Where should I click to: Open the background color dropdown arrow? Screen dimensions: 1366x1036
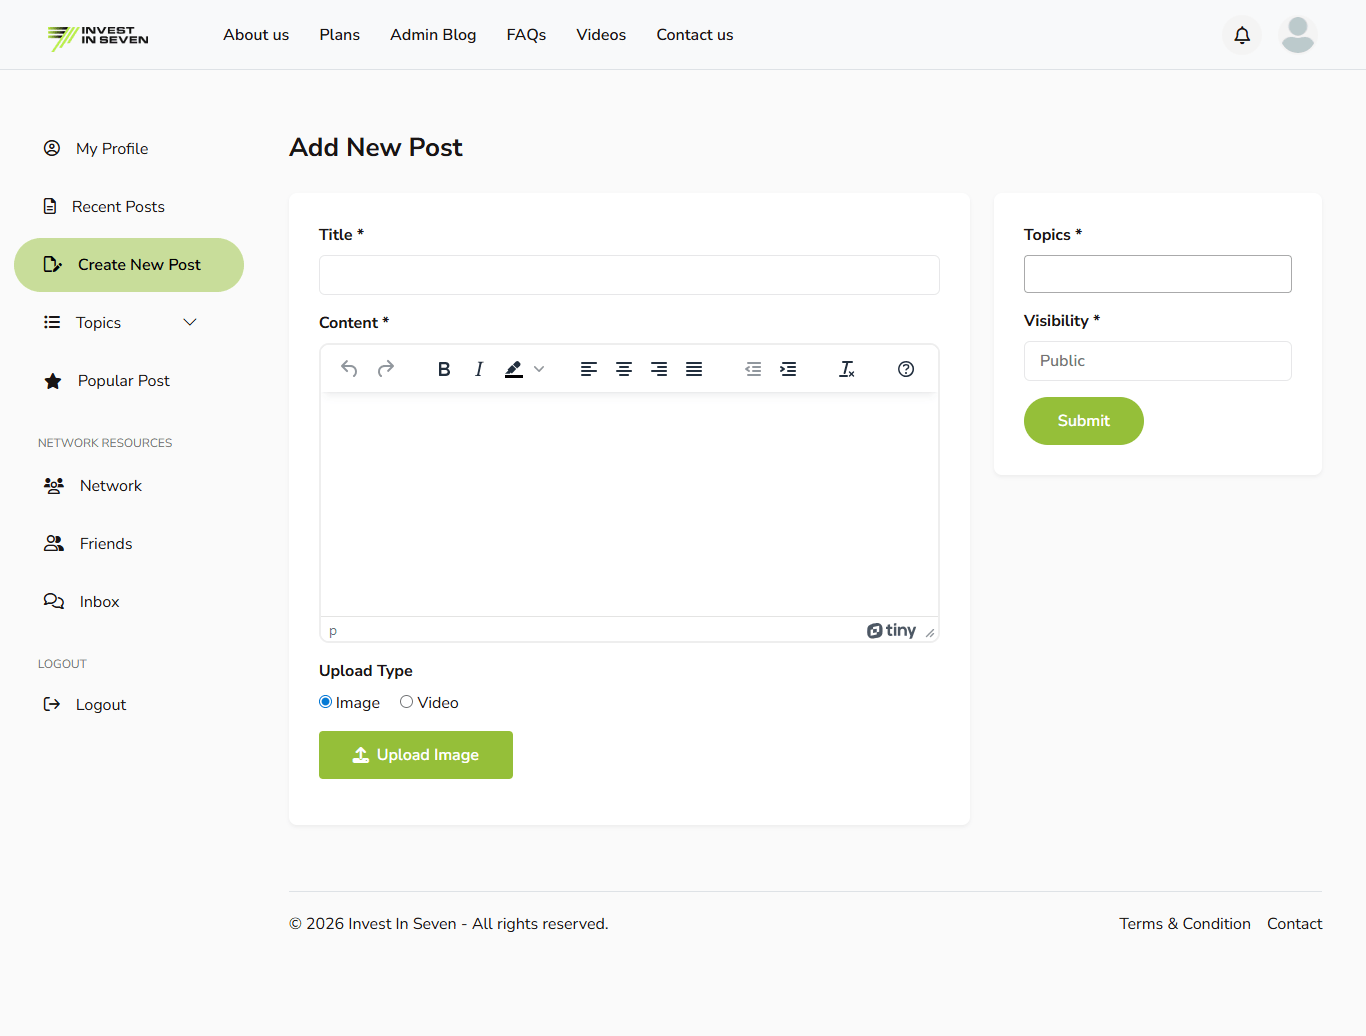pyautogui.click(x=539, y=369)
